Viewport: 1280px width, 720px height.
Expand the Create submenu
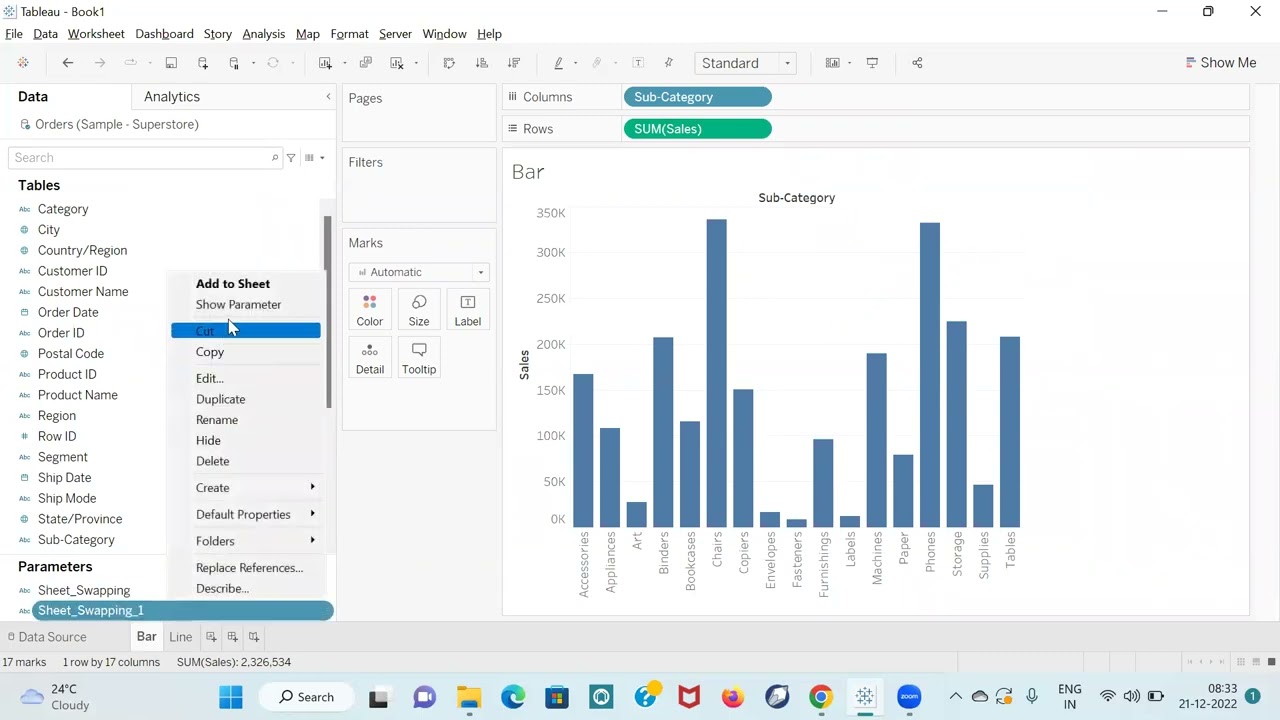point(246,488)
